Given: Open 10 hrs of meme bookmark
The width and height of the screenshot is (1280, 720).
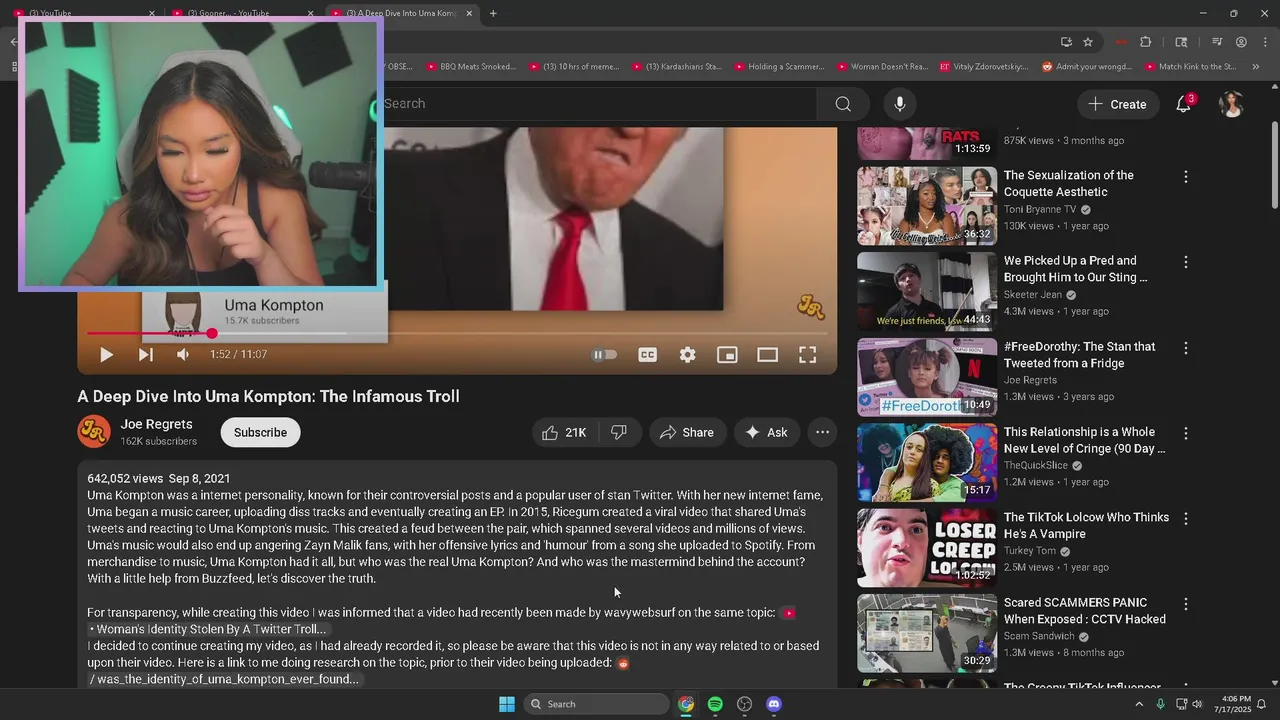Looking at the screenshot, I should (575, 67).
